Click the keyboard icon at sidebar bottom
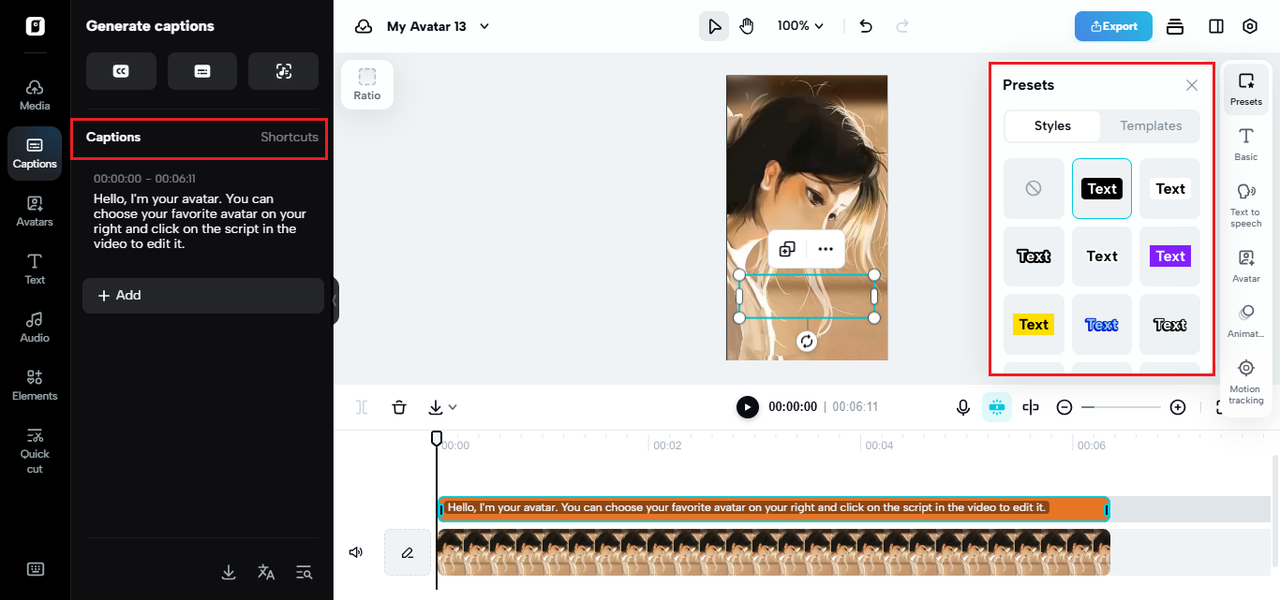Viewport: 1280px width, 600px height. click(x=35, y=569)
